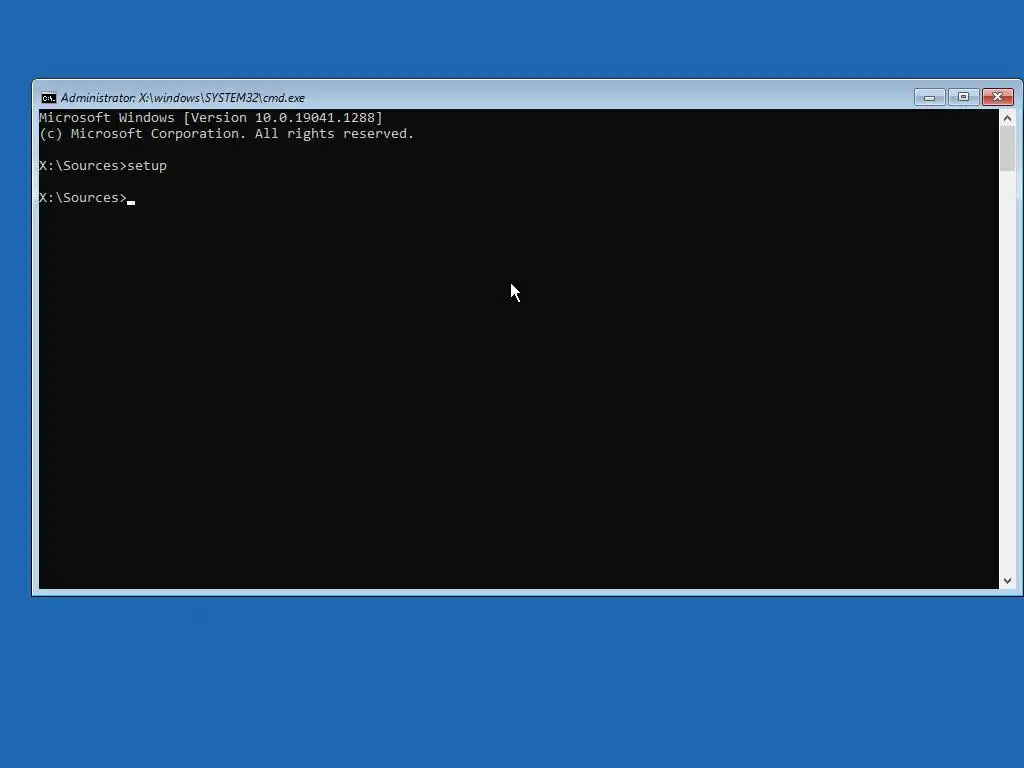1024x768 pixels.
Task: Maximize the Command Prompt window
Action: 963,97
